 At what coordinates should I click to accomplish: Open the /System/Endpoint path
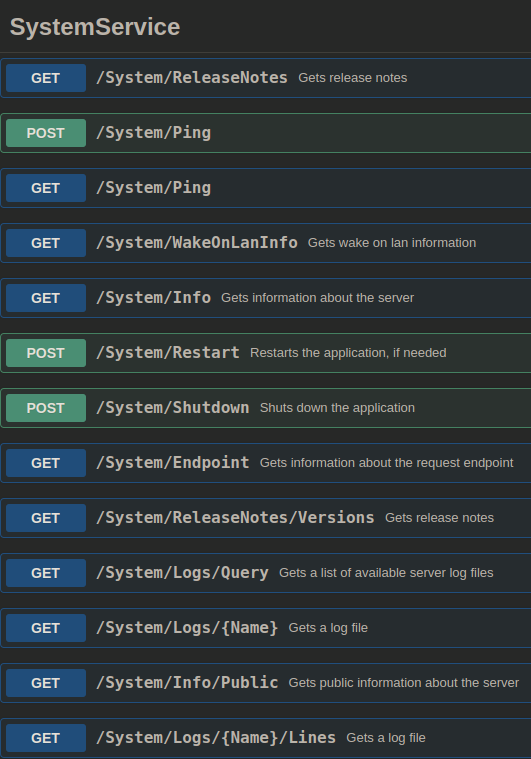point(173,463)
